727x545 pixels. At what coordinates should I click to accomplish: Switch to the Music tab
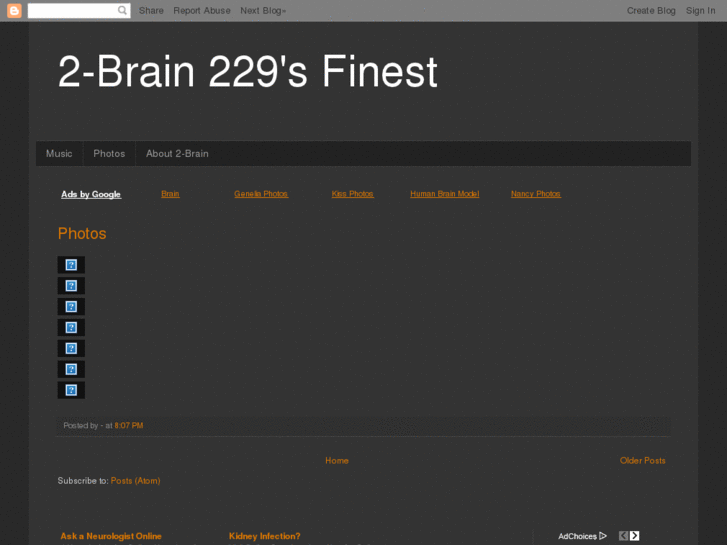pyautogui.click(x=59, y=154)
